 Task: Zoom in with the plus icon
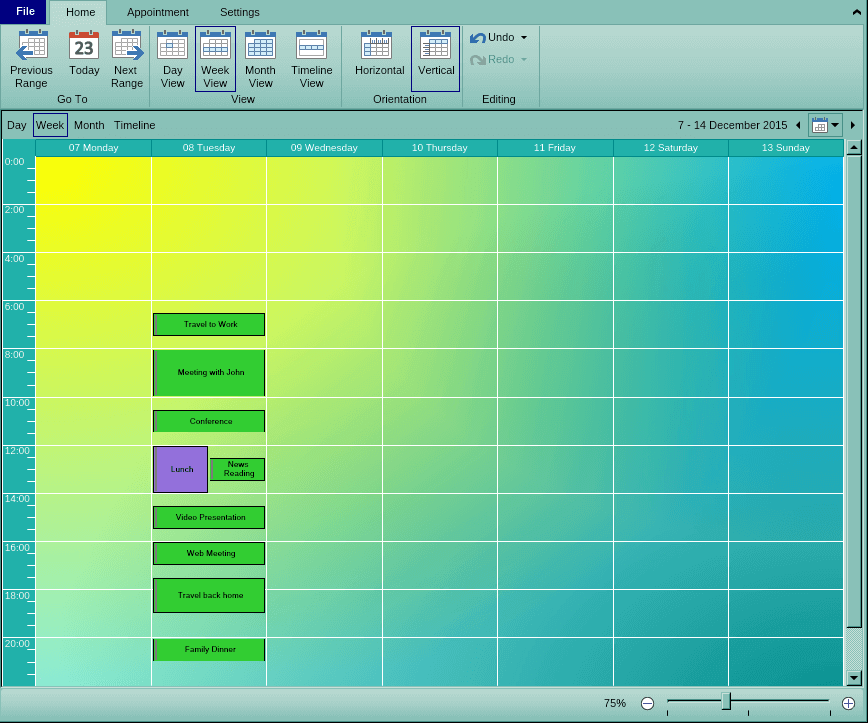click(x=848, y=703)
